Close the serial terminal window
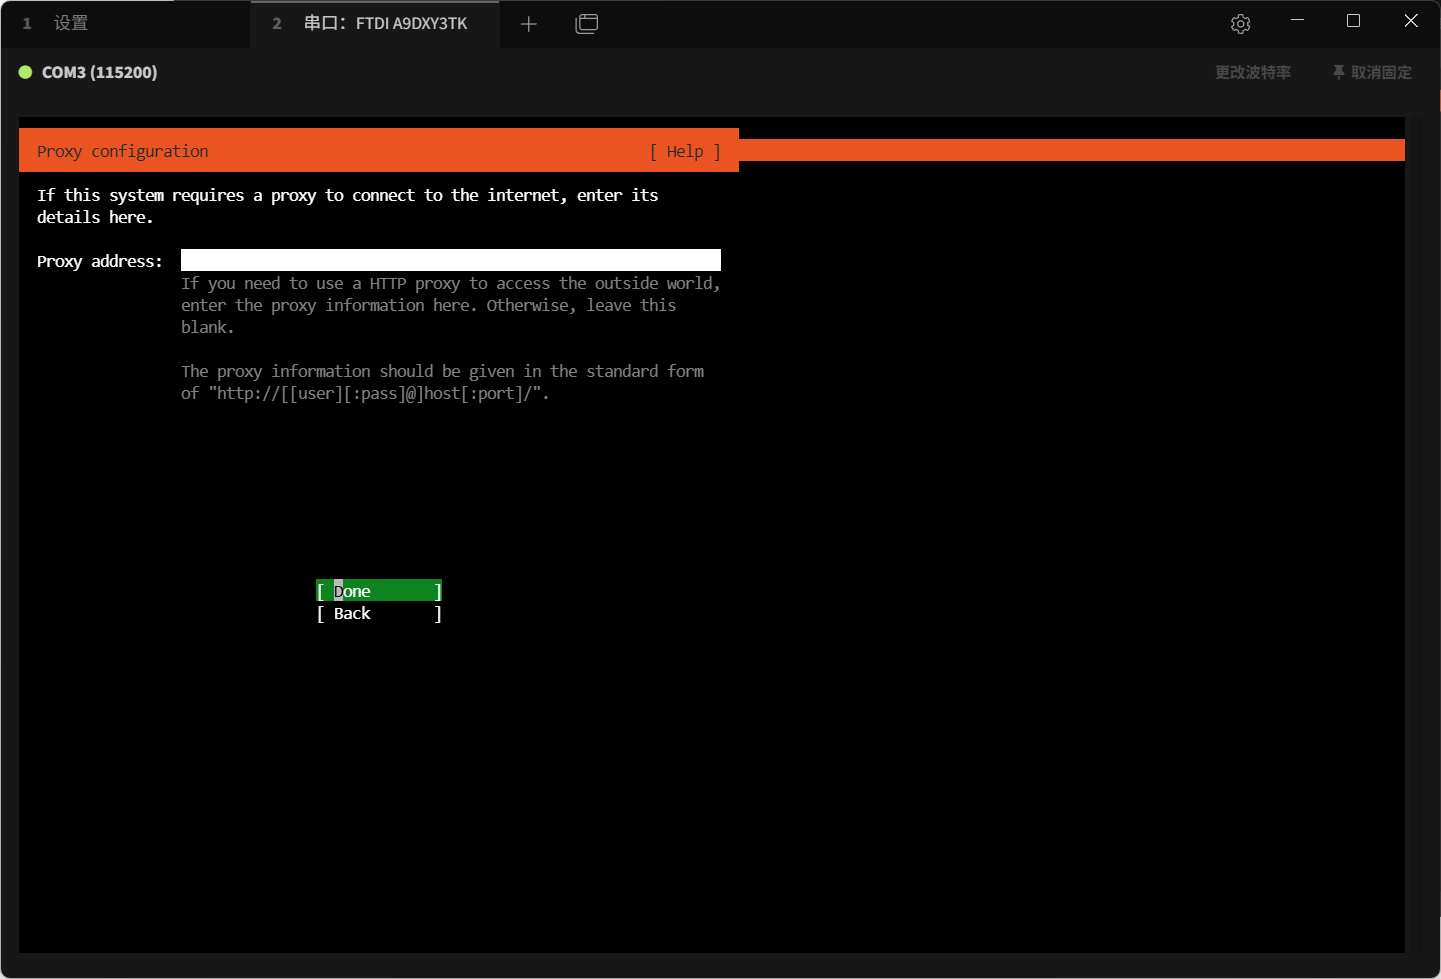Image resolution: width=1441 pixels, height=979 pixels. pyautogui.click(x=1410, y=21)
